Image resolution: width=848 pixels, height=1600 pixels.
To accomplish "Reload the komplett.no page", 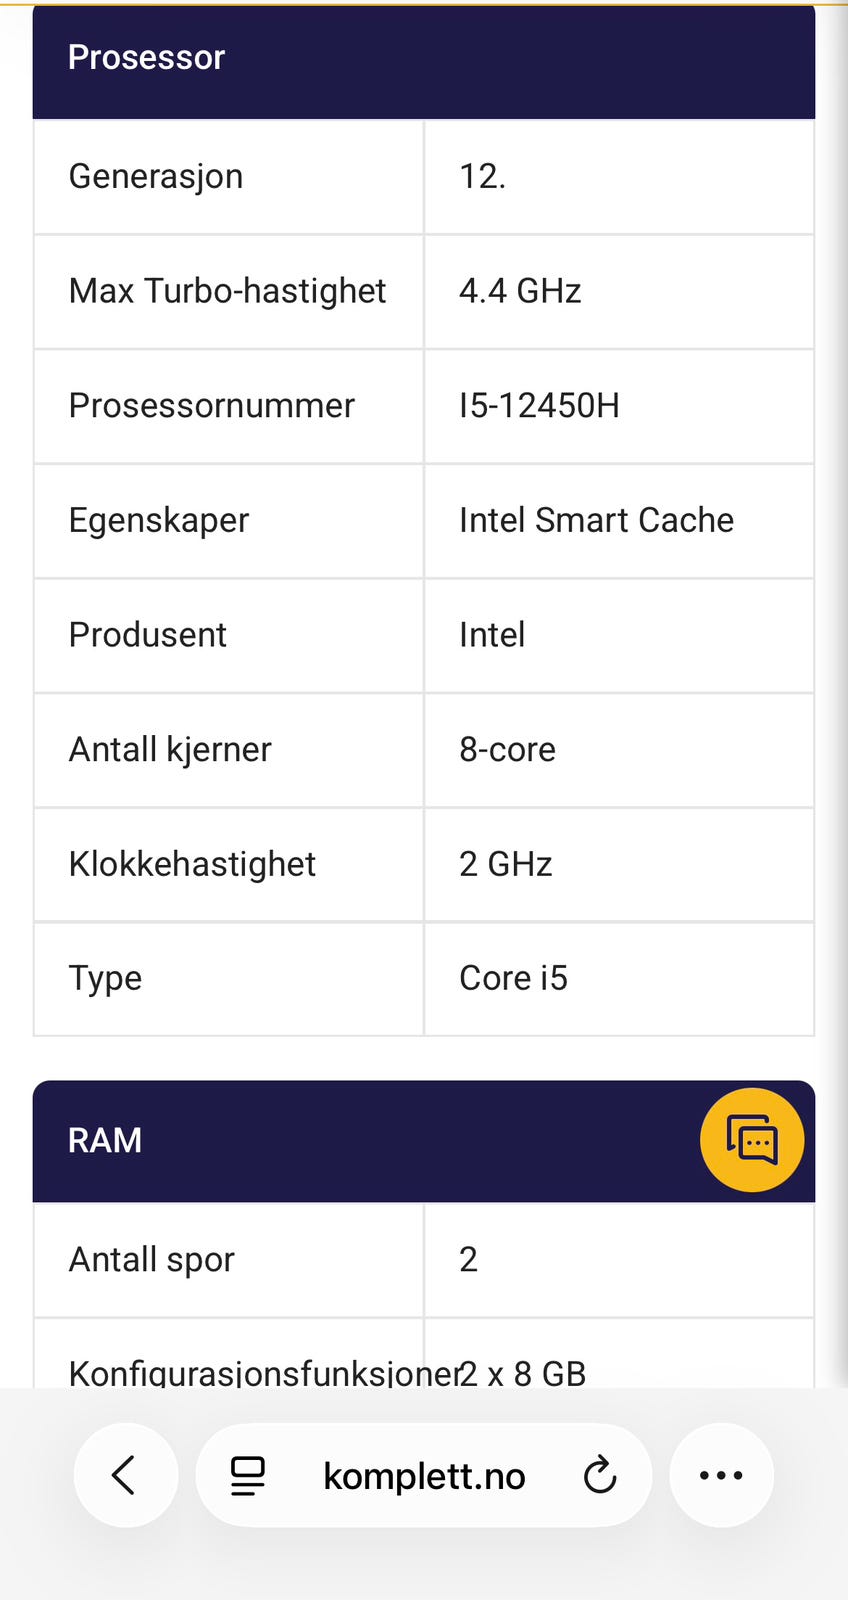I will 600,1475.
